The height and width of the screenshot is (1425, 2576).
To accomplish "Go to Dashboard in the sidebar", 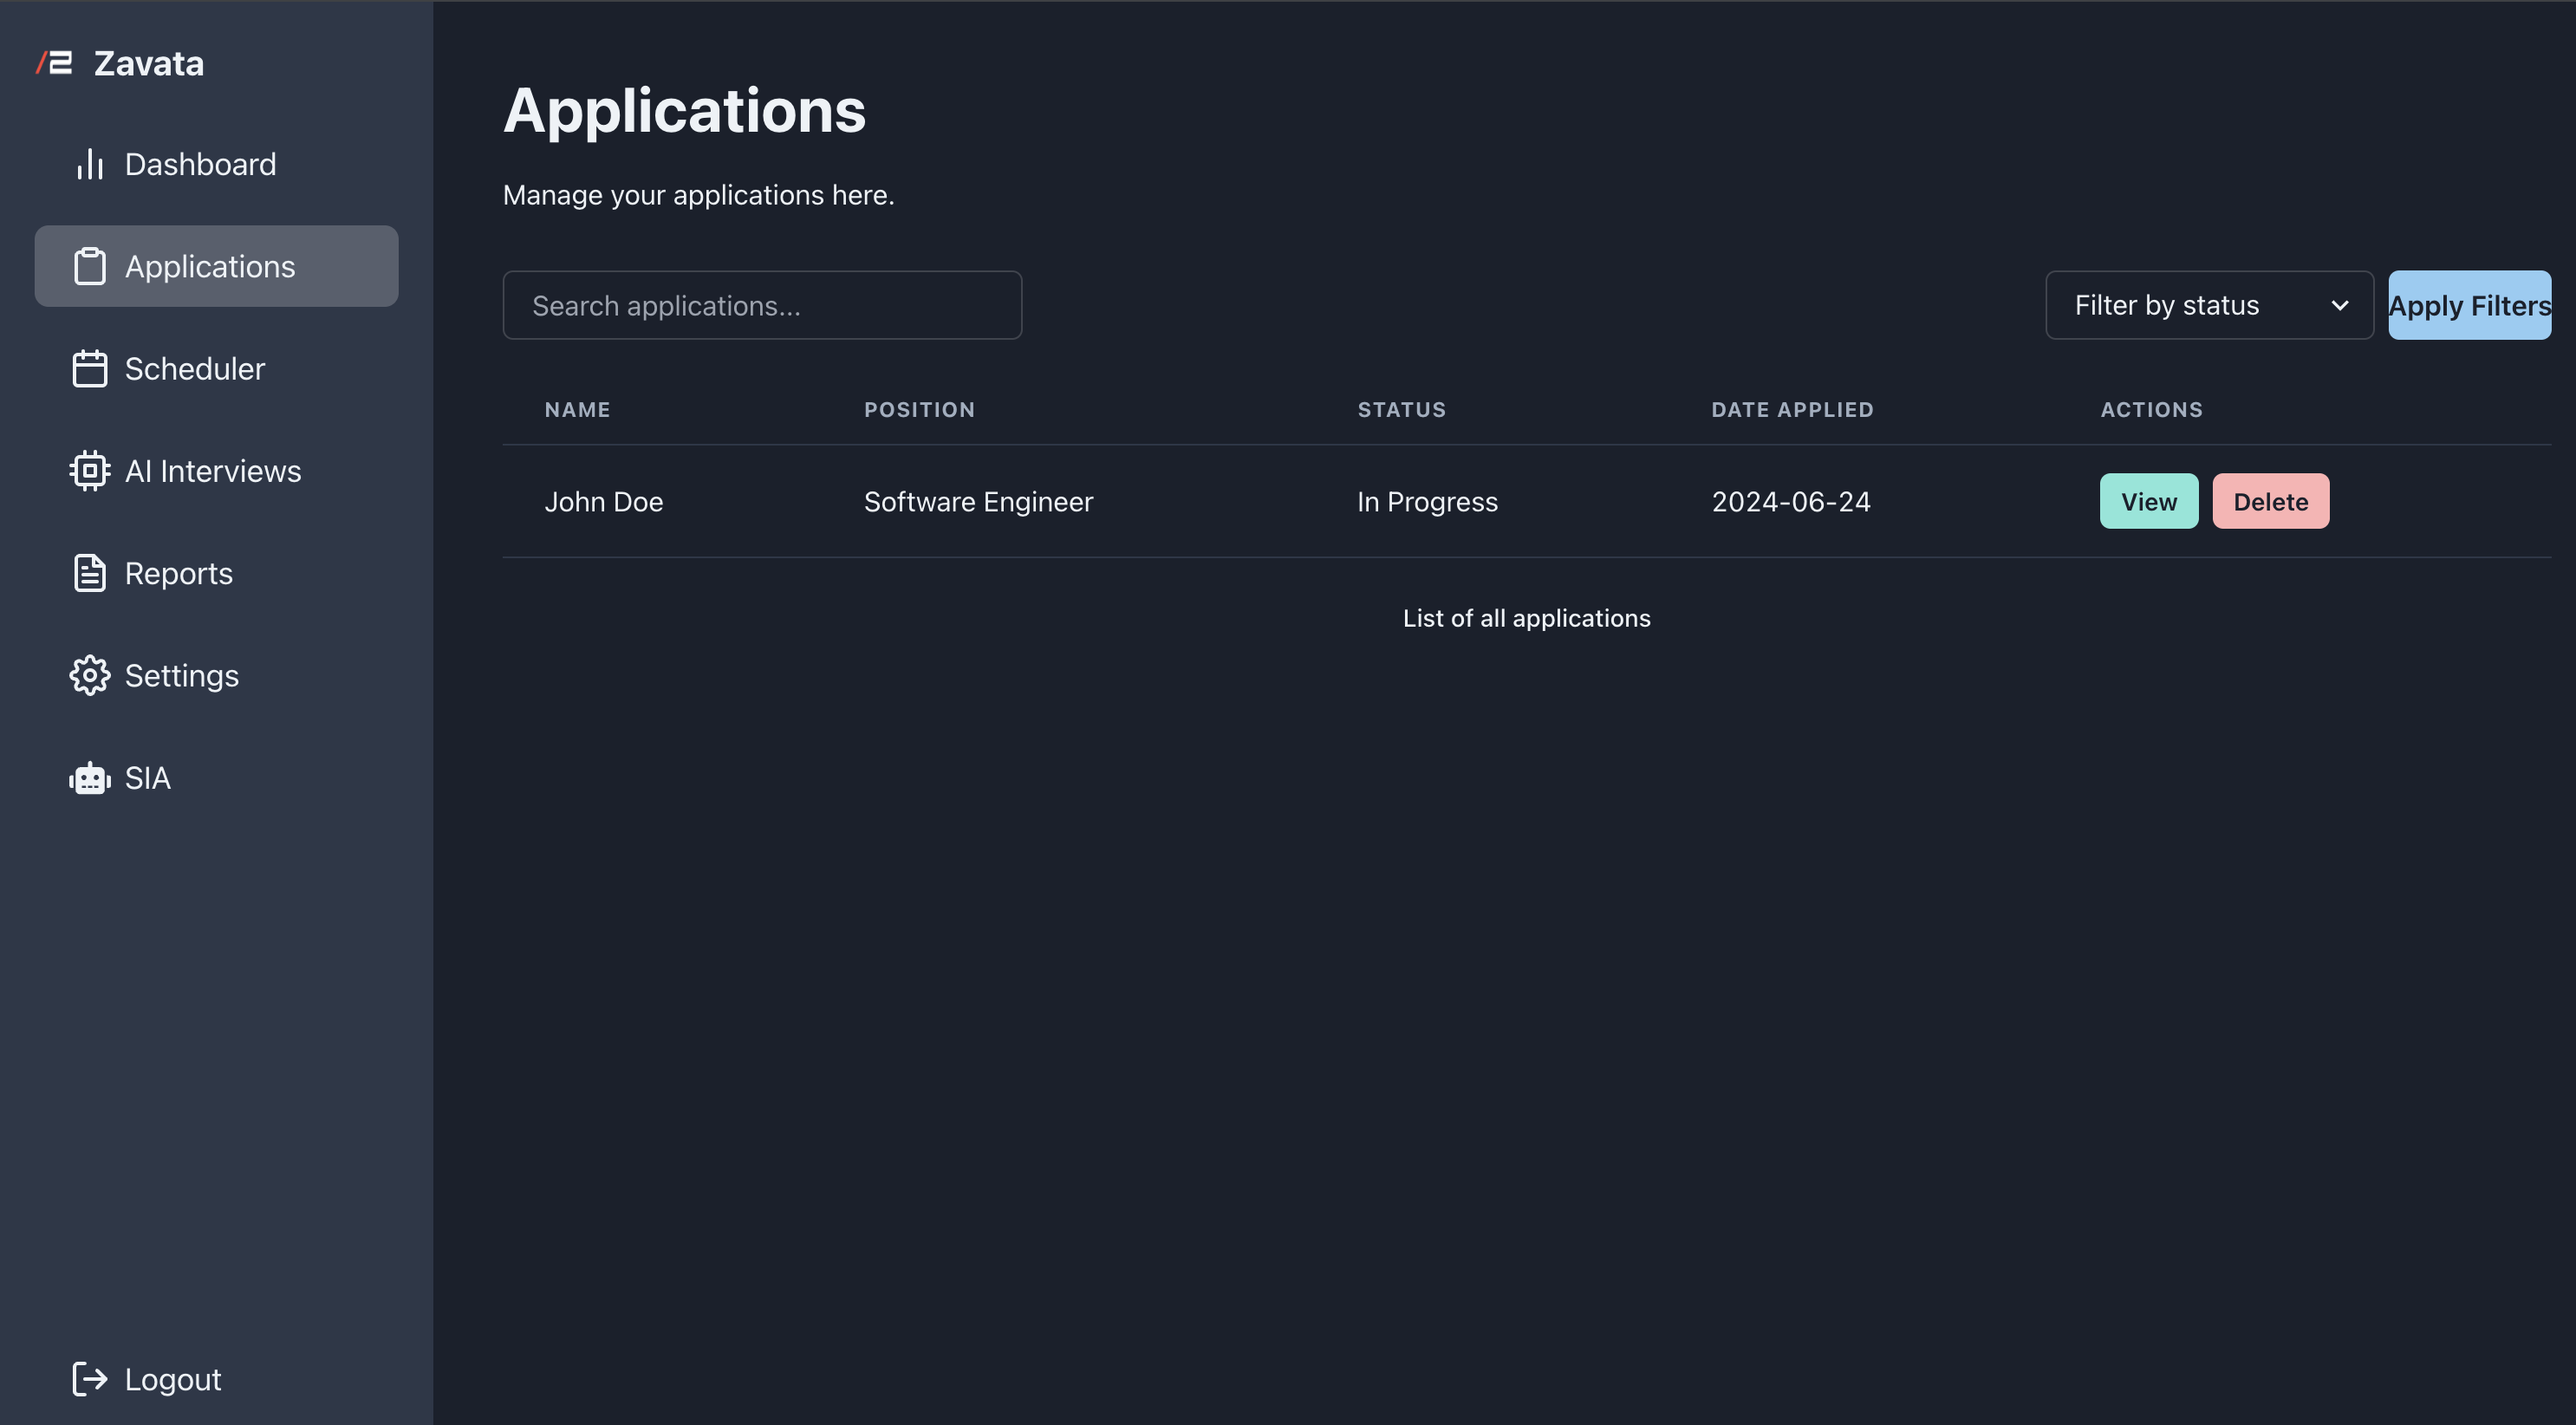I will (x=200, y=164).
